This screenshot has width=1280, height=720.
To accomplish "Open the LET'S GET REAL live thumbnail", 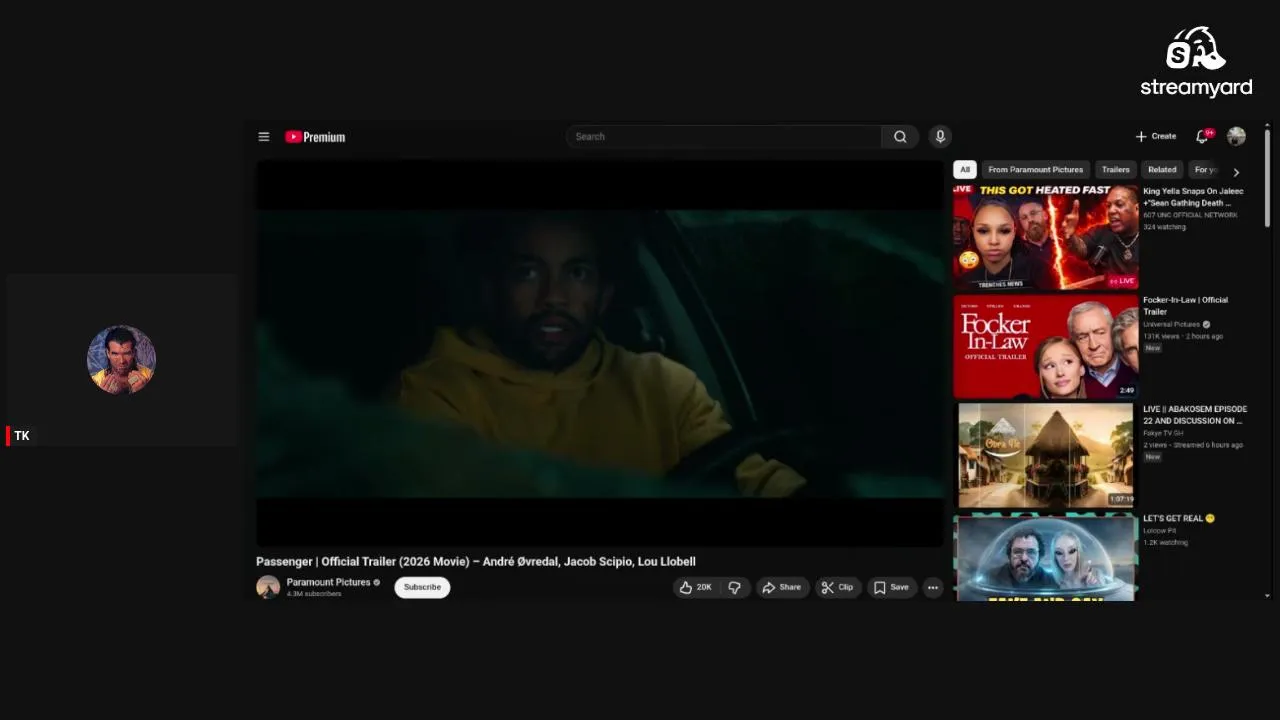I will 1045,558.
